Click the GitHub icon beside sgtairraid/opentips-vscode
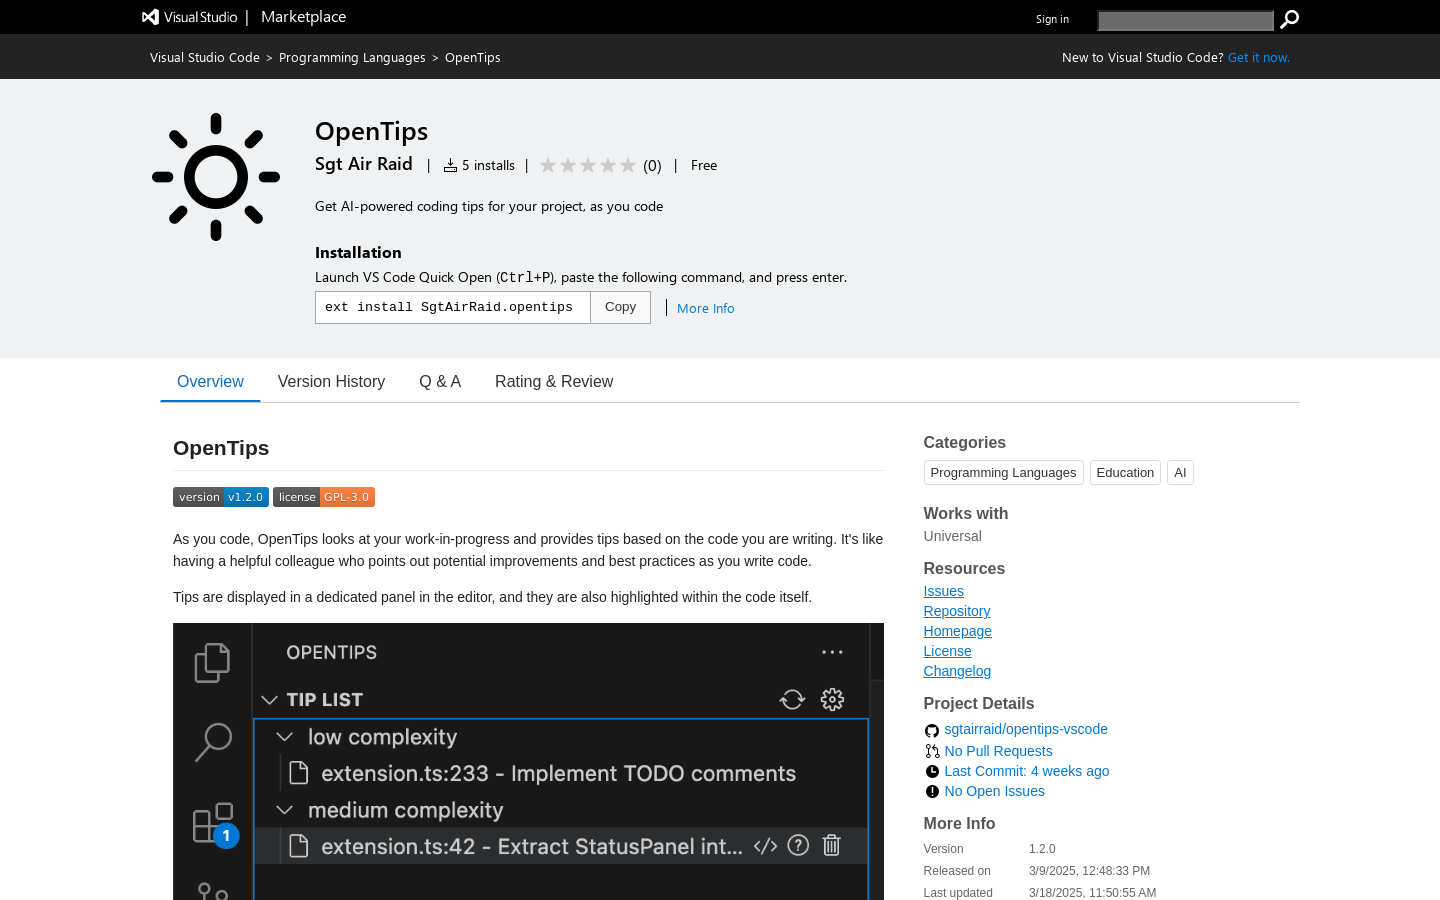Viewport: 1440px width, 900px height. coord(932,730)
